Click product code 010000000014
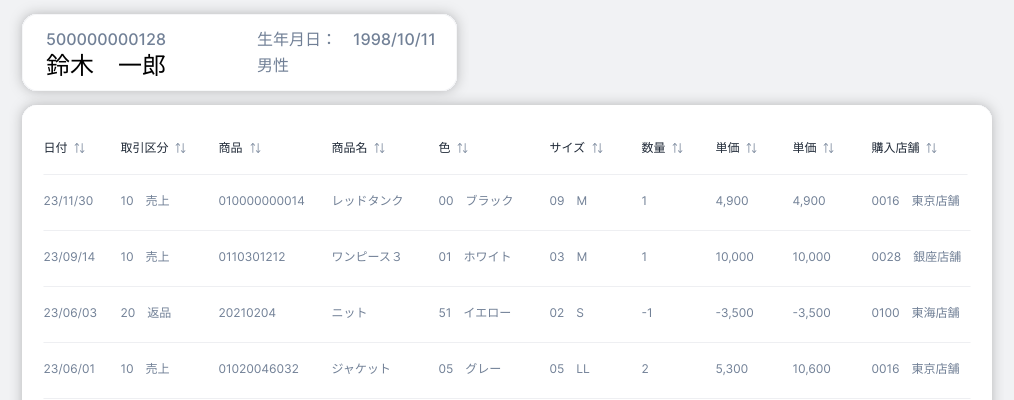 tap(261, 201)
